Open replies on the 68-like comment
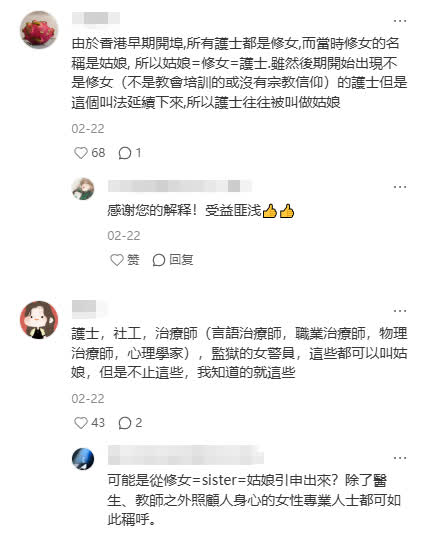Viewport: 428px width, 535px height. tap(130, 153)
